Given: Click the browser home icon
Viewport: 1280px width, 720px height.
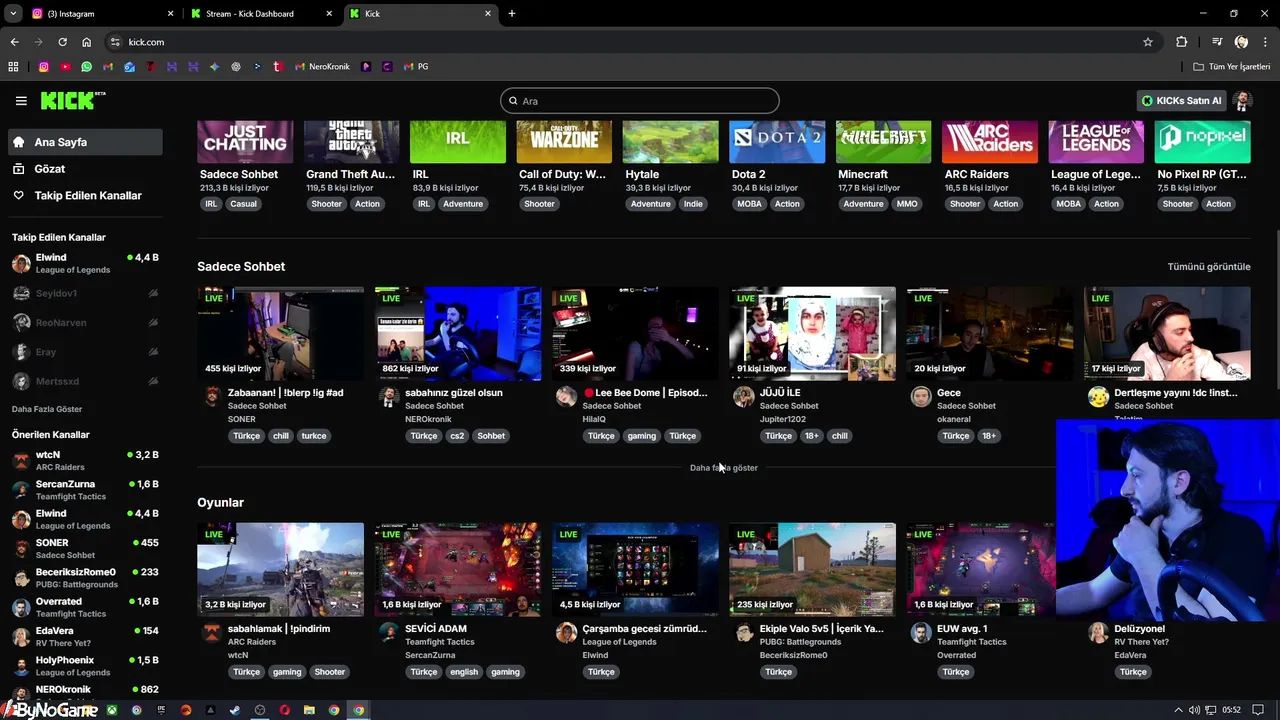Looking at the screenshot, I should coord(87,42).
